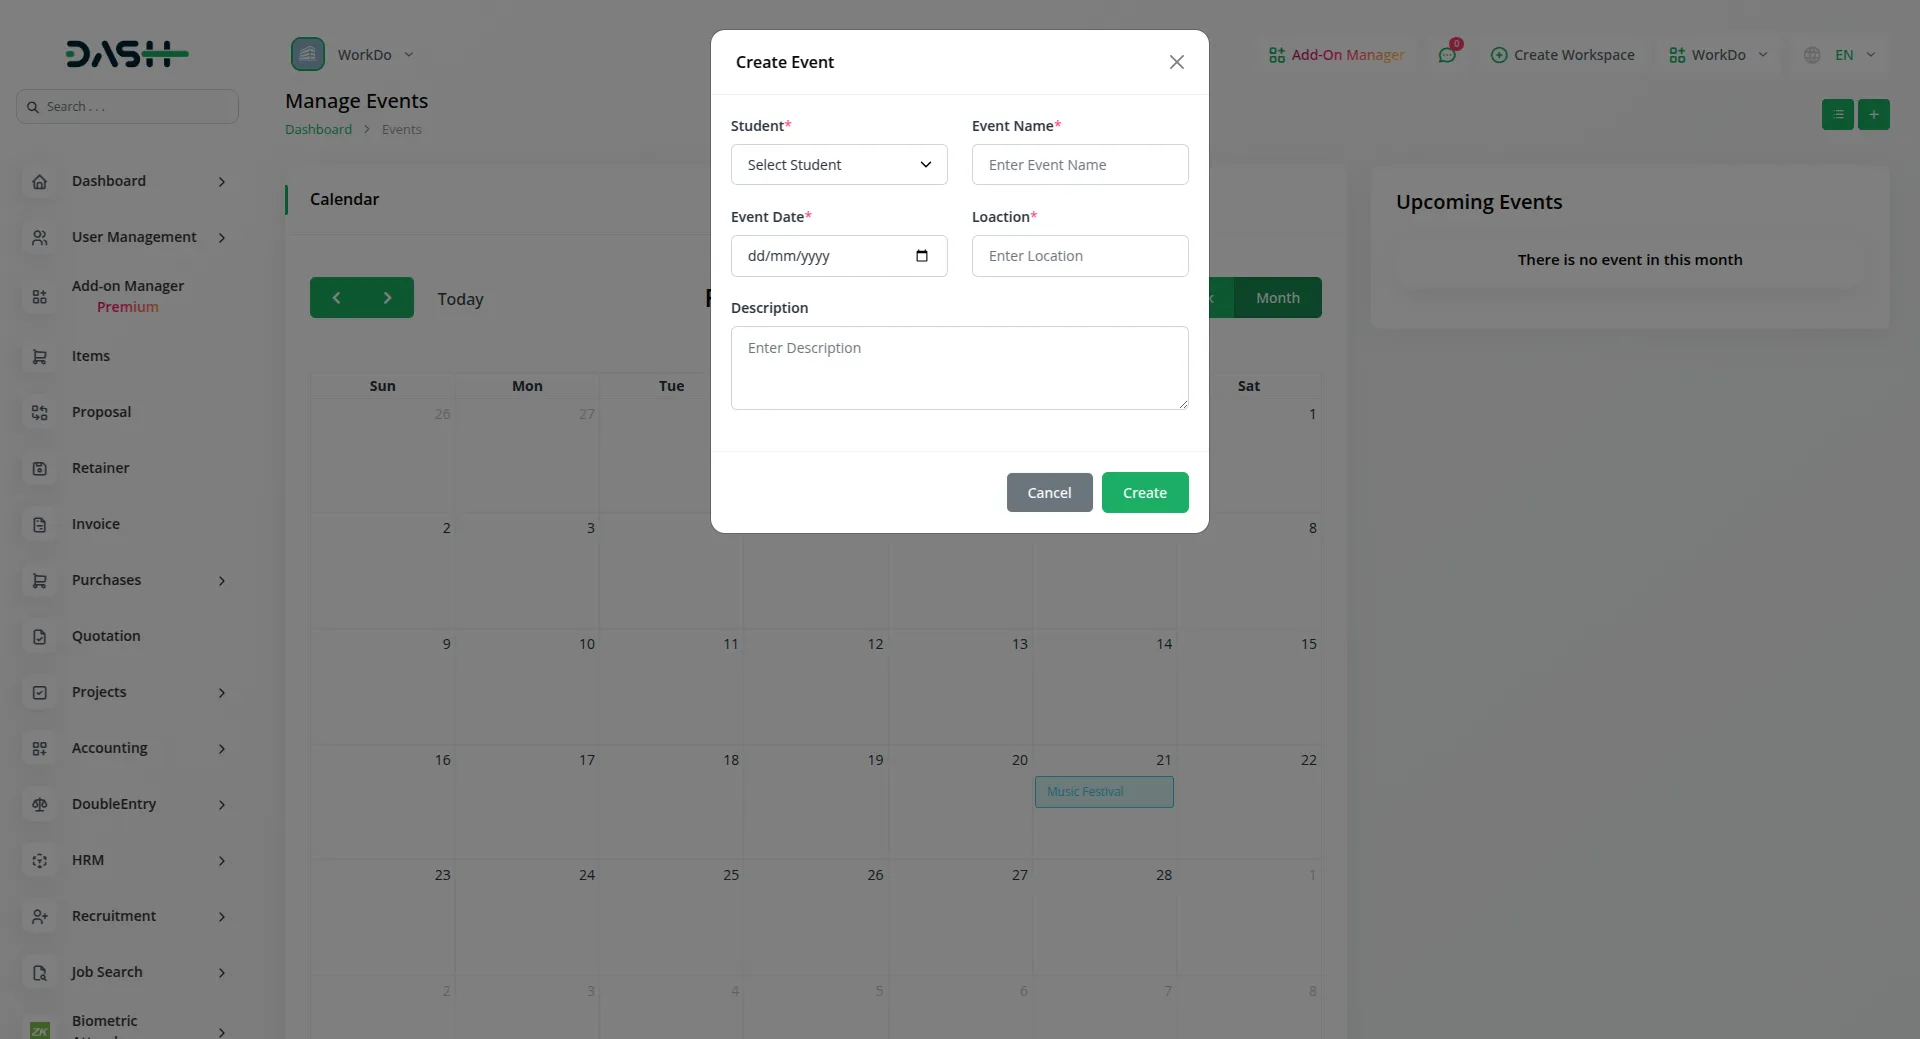Click the DoubleEntry scales icon
The height and width of the screenshot is (1039, 1920).
[x=40, y=805]
